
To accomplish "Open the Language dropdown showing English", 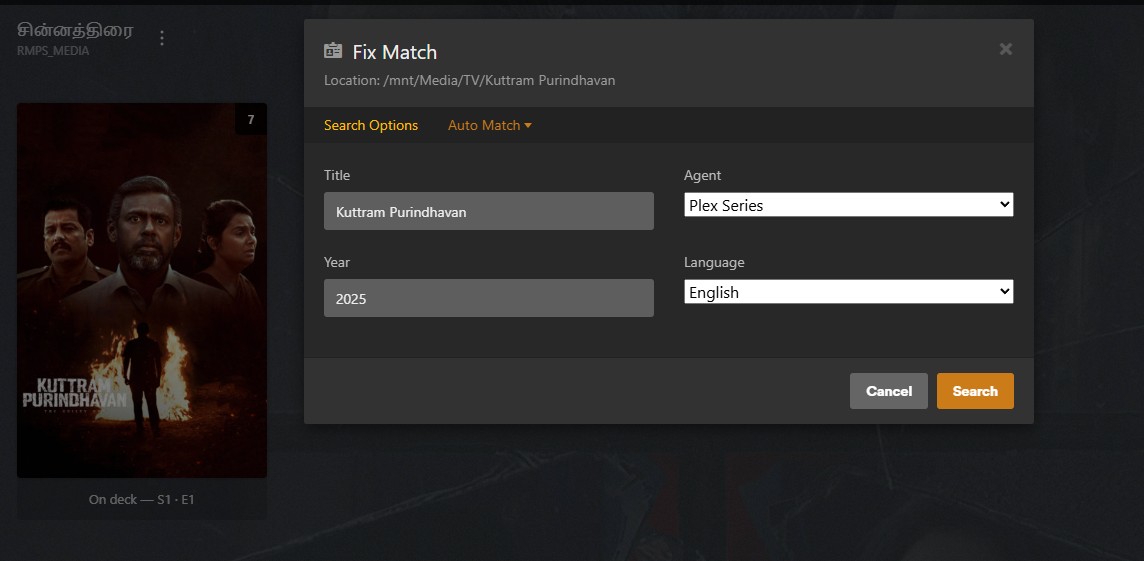I will (x=848, y=292).
